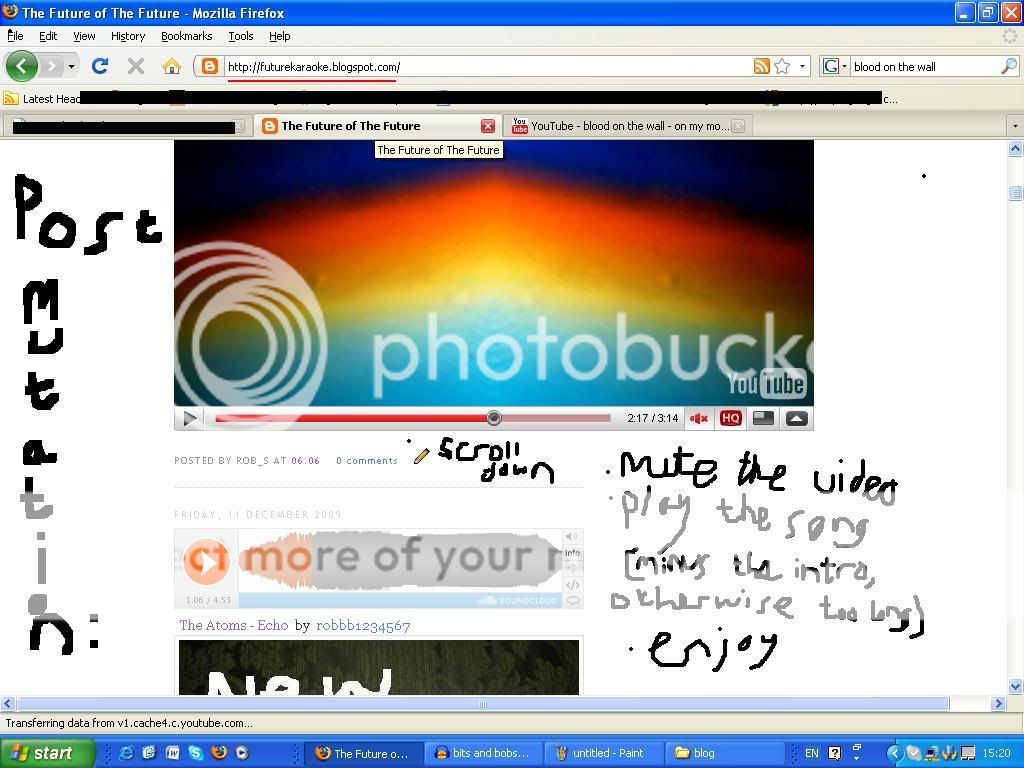Click the Stop loading X icon
This screenshot has width=1024, height=768.
[136, 66]
